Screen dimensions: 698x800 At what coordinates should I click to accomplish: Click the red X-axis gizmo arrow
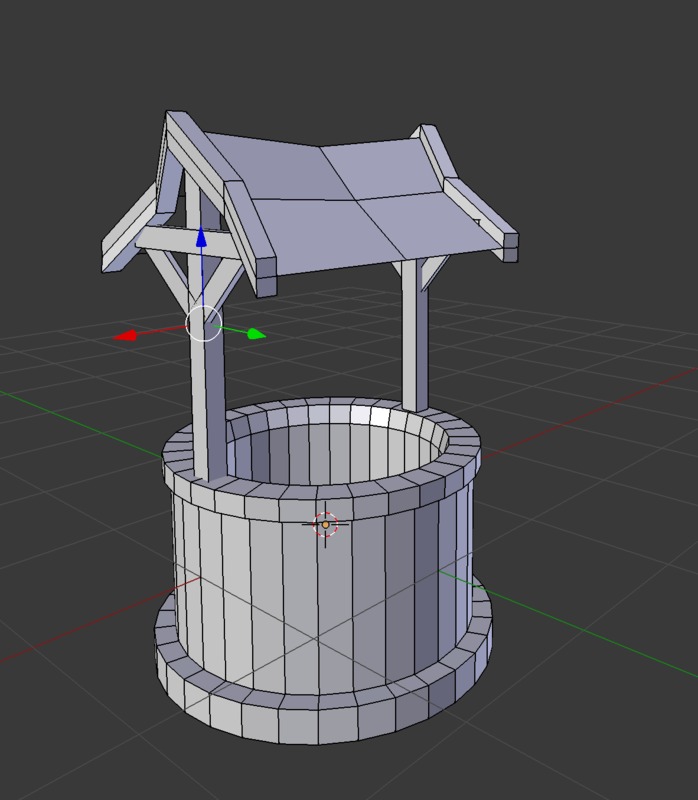[126, 336]
